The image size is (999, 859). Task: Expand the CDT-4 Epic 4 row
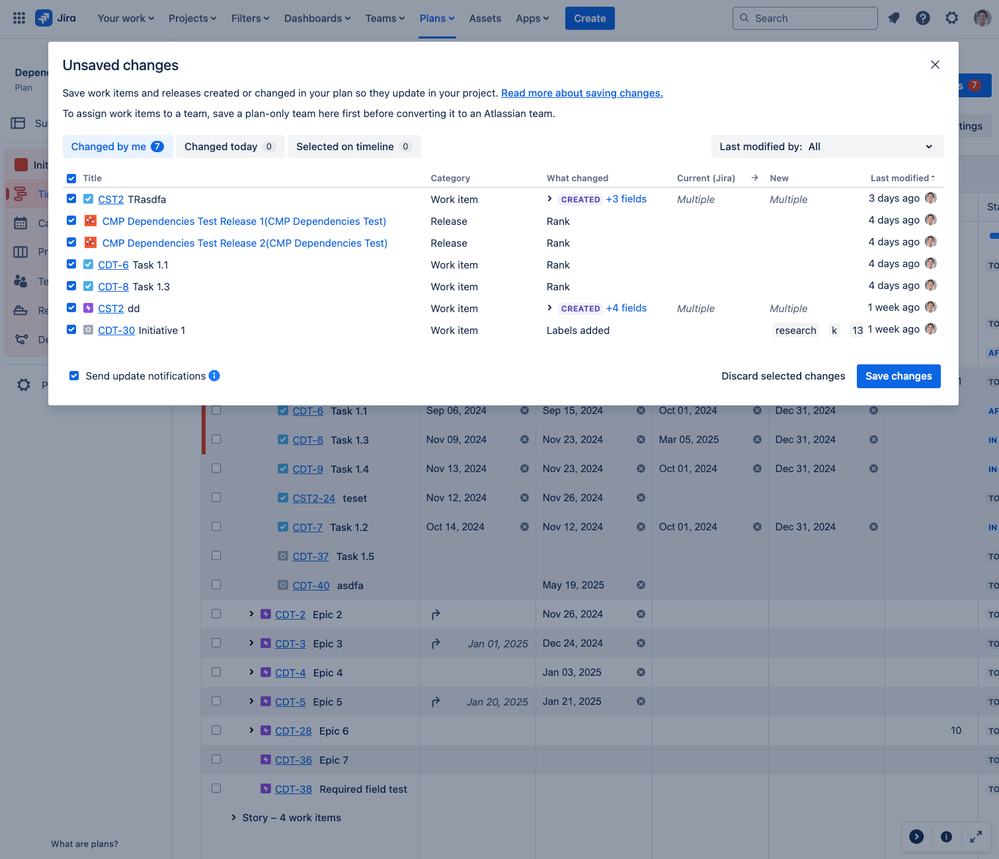[251, 672]
